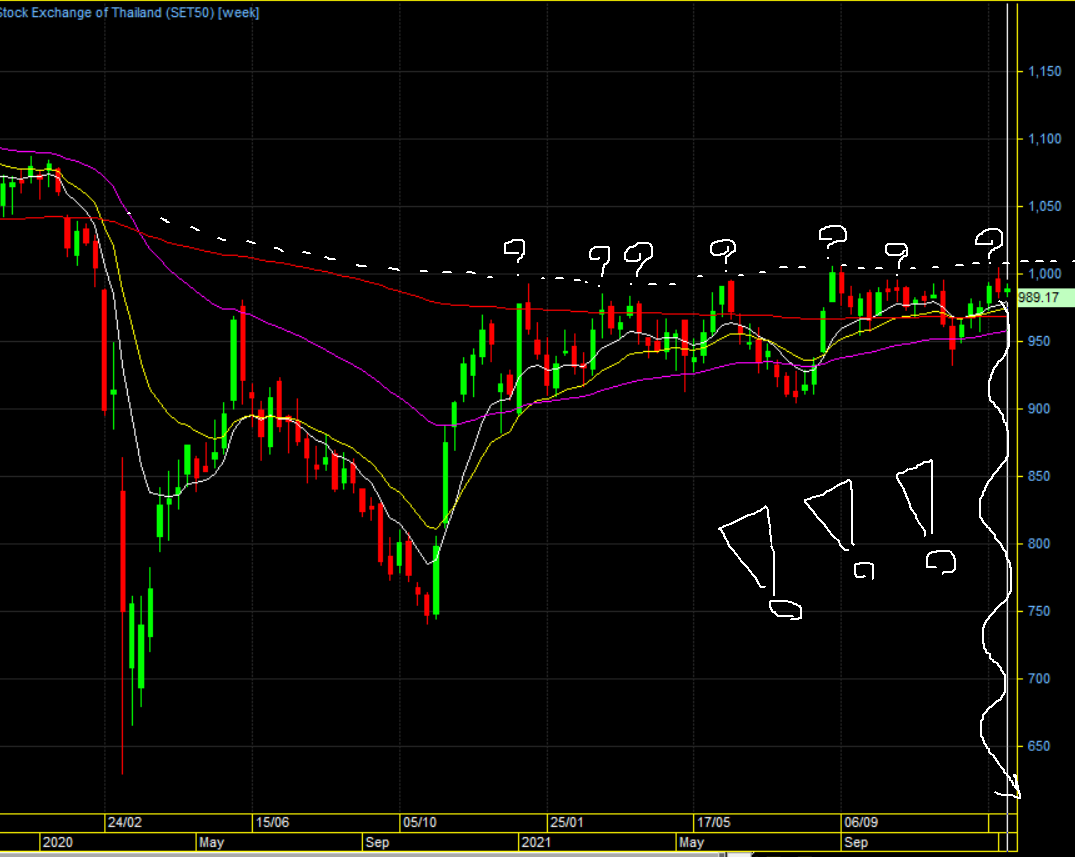
Task: Click the 650 price axis label
Action: [1039, 746]
